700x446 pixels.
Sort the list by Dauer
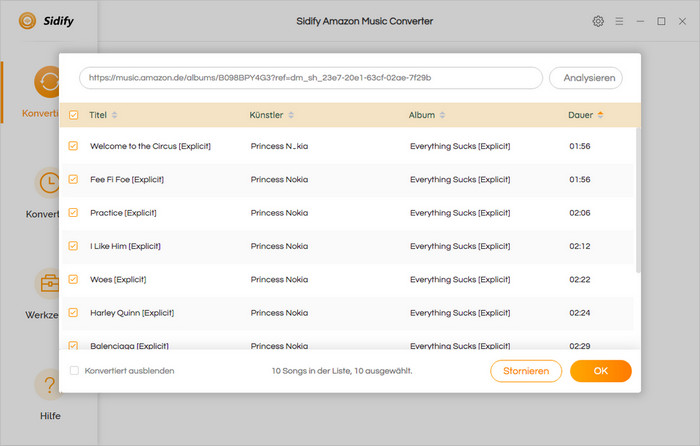coord(600,115)
